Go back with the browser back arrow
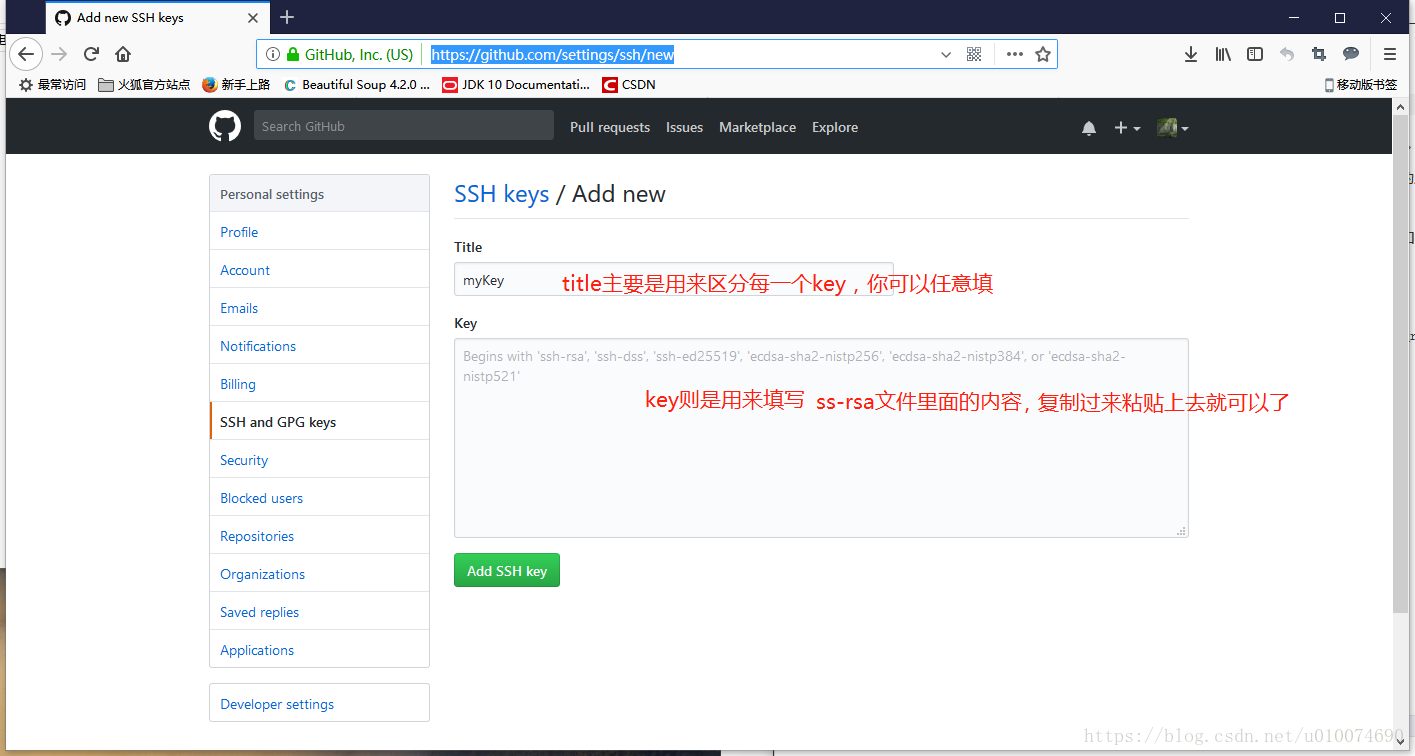This screenshot has height=756, width=1415. click(x=26, y=54)
